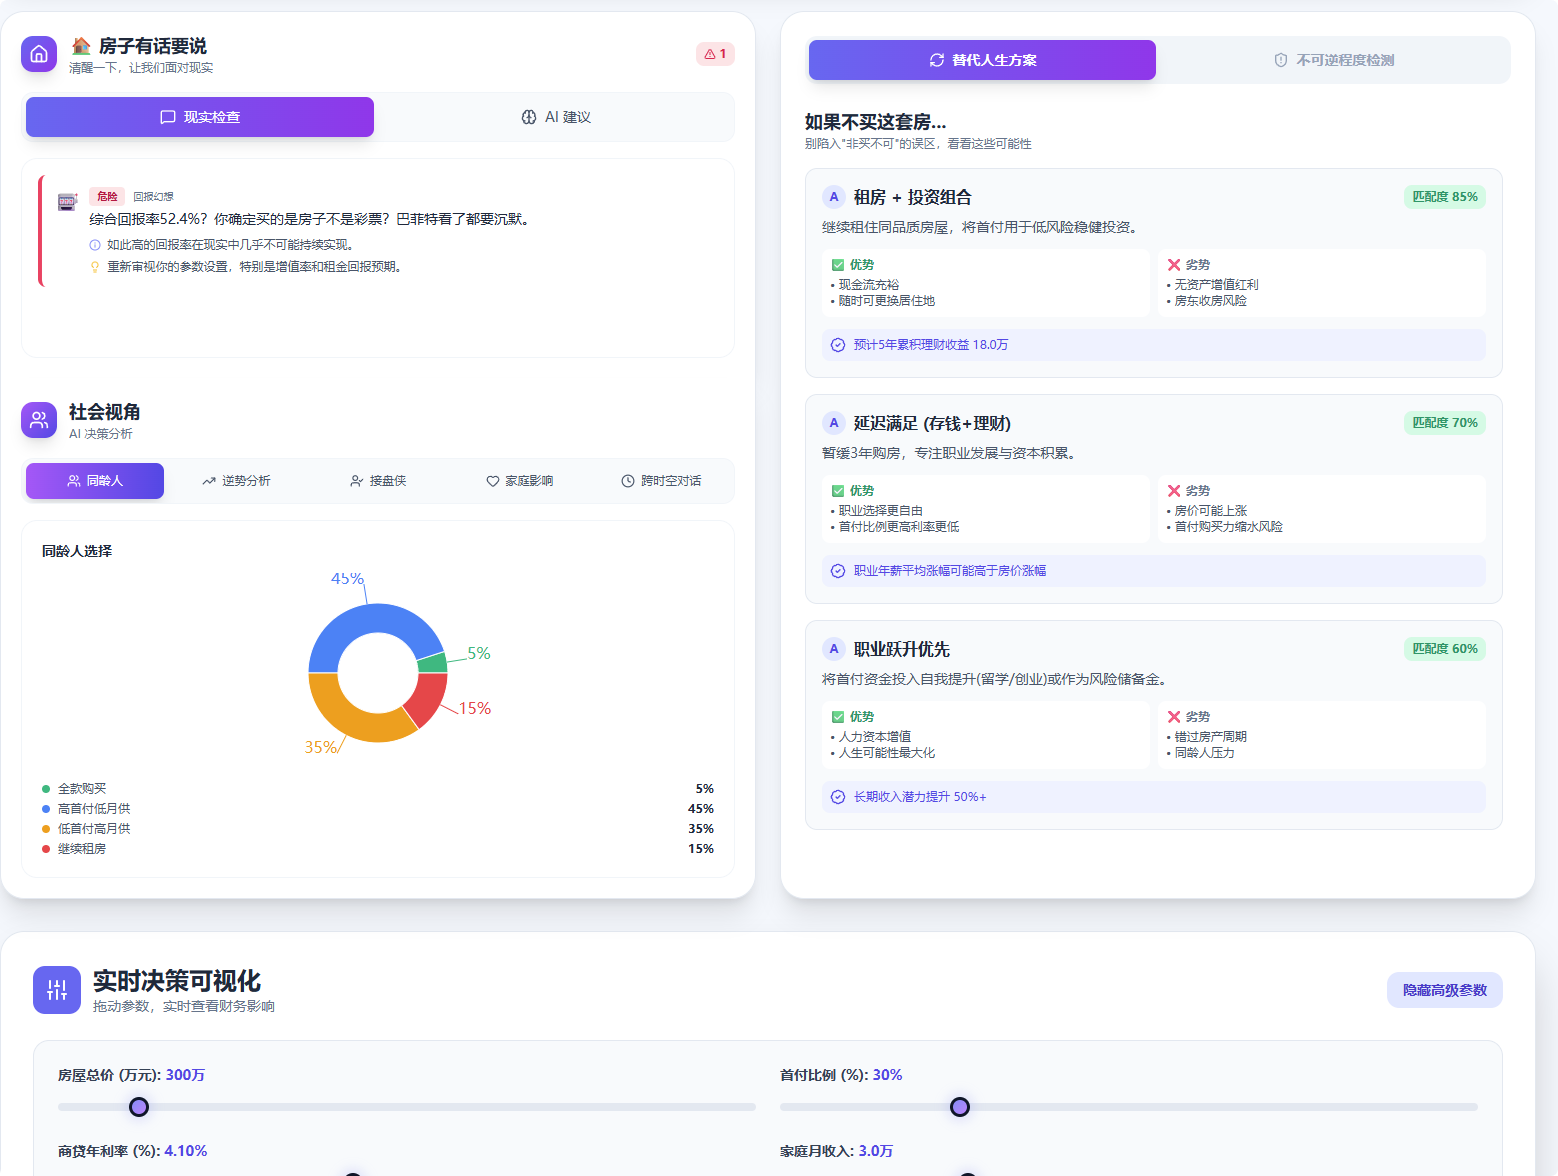The image size is (1558, 1176).
Task: Click the refresh icon on 替代人生方案 button
Action: (935, 60)
